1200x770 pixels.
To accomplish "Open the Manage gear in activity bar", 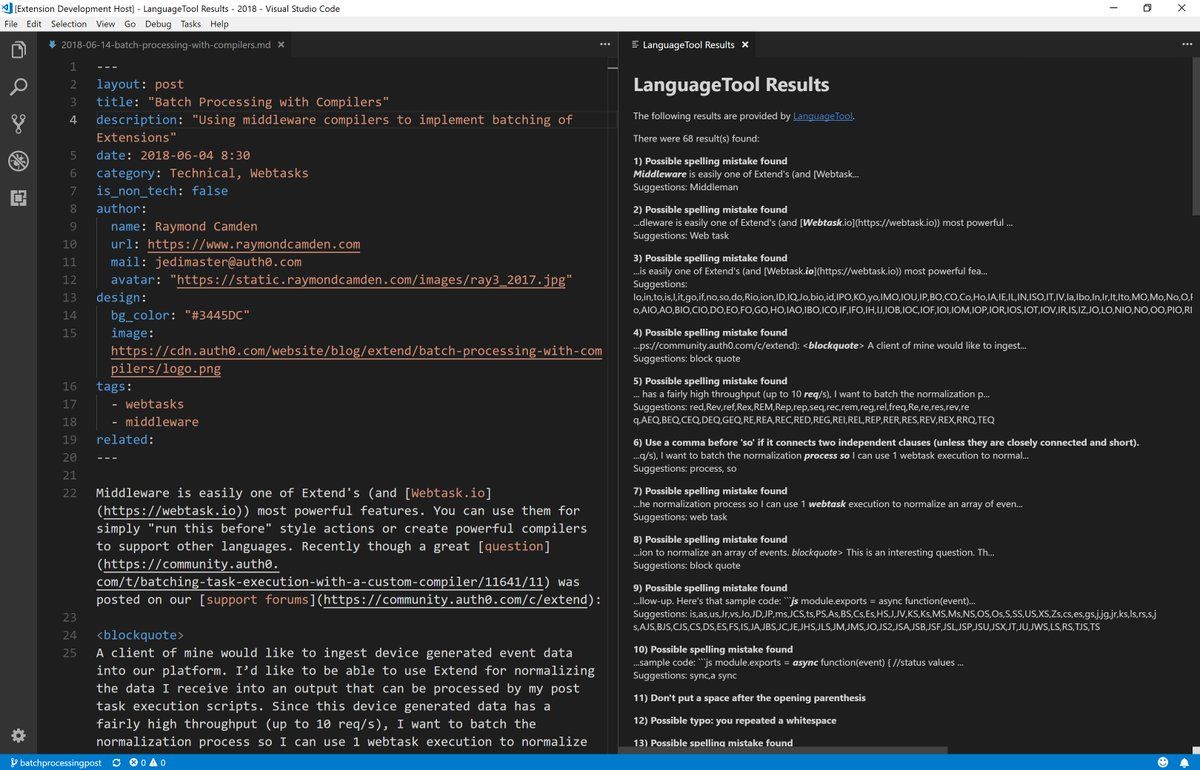I will coord(18,735).
